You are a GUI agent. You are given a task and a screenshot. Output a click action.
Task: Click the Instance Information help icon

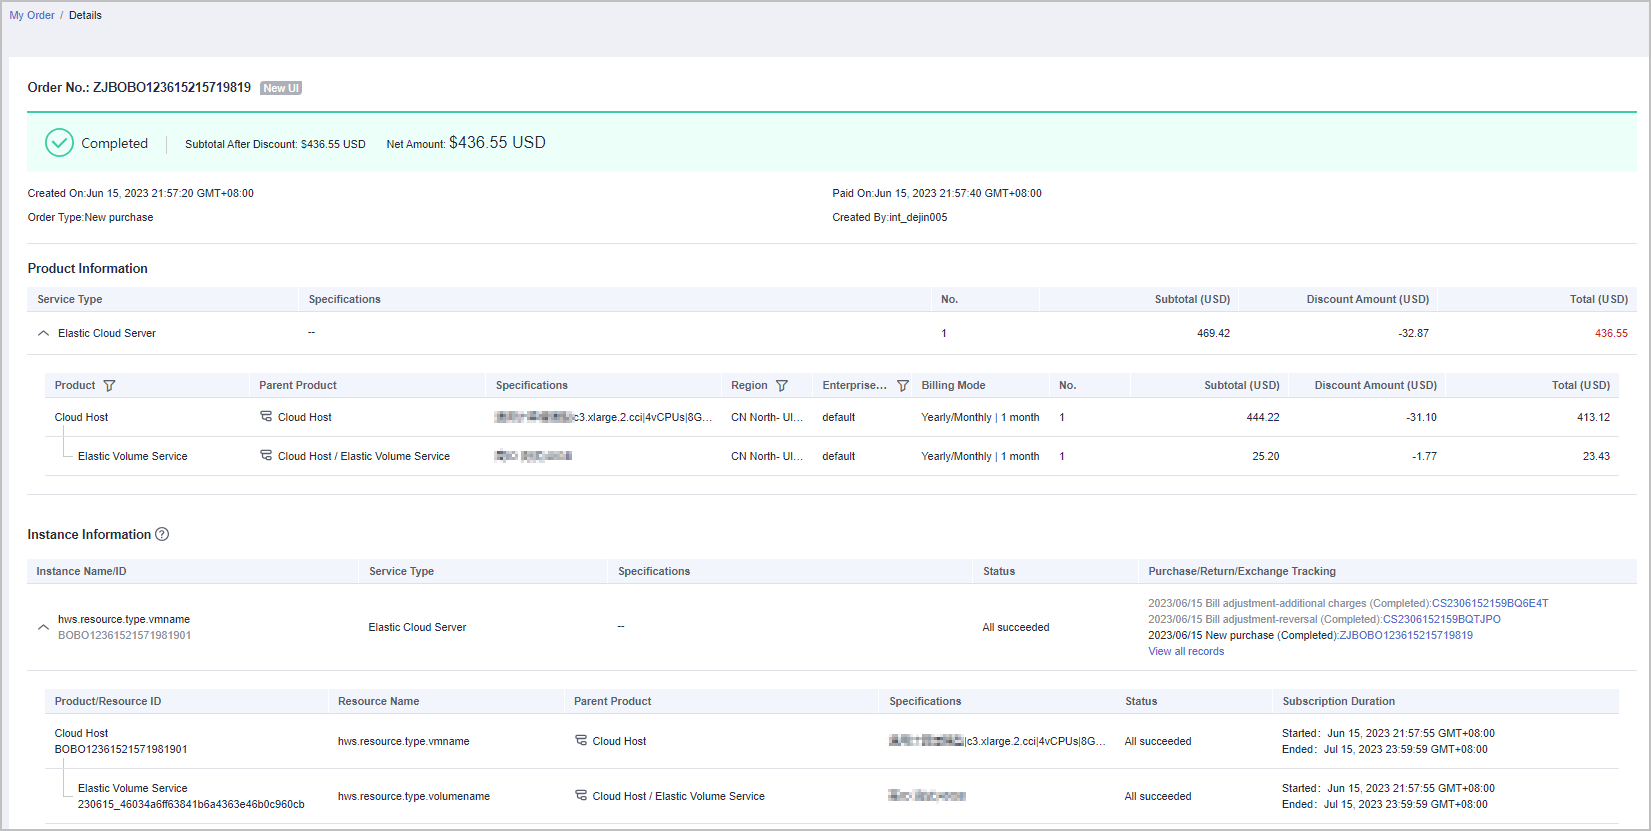162,535
